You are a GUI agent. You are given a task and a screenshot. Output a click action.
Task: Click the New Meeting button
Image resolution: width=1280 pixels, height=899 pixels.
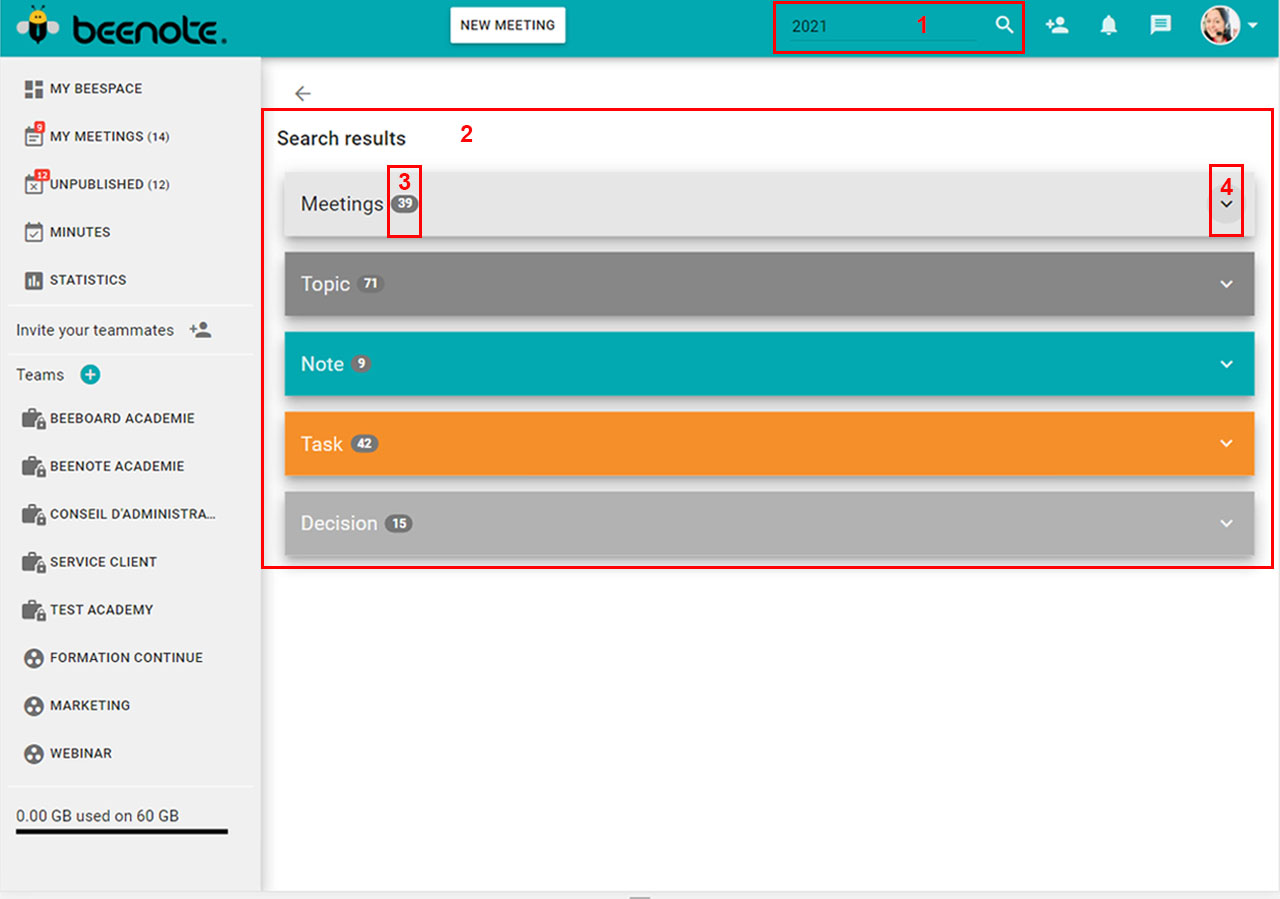tap(508, 26)
